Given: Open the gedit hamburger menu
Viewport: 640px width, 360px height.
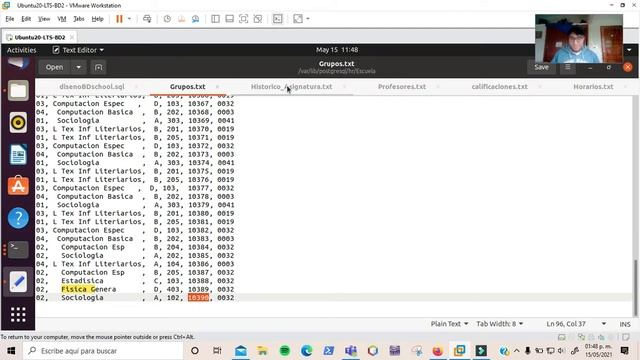Looking at the screenshot, I should tap(567, 67).
